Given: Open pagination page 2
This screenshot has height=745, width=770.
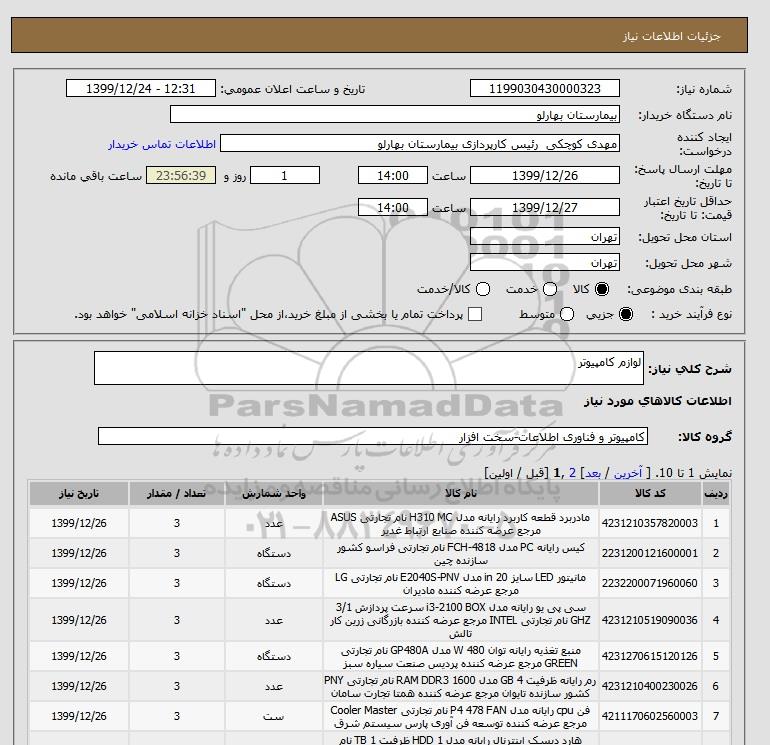Looking at the screenshot, I should click(572, 473).
